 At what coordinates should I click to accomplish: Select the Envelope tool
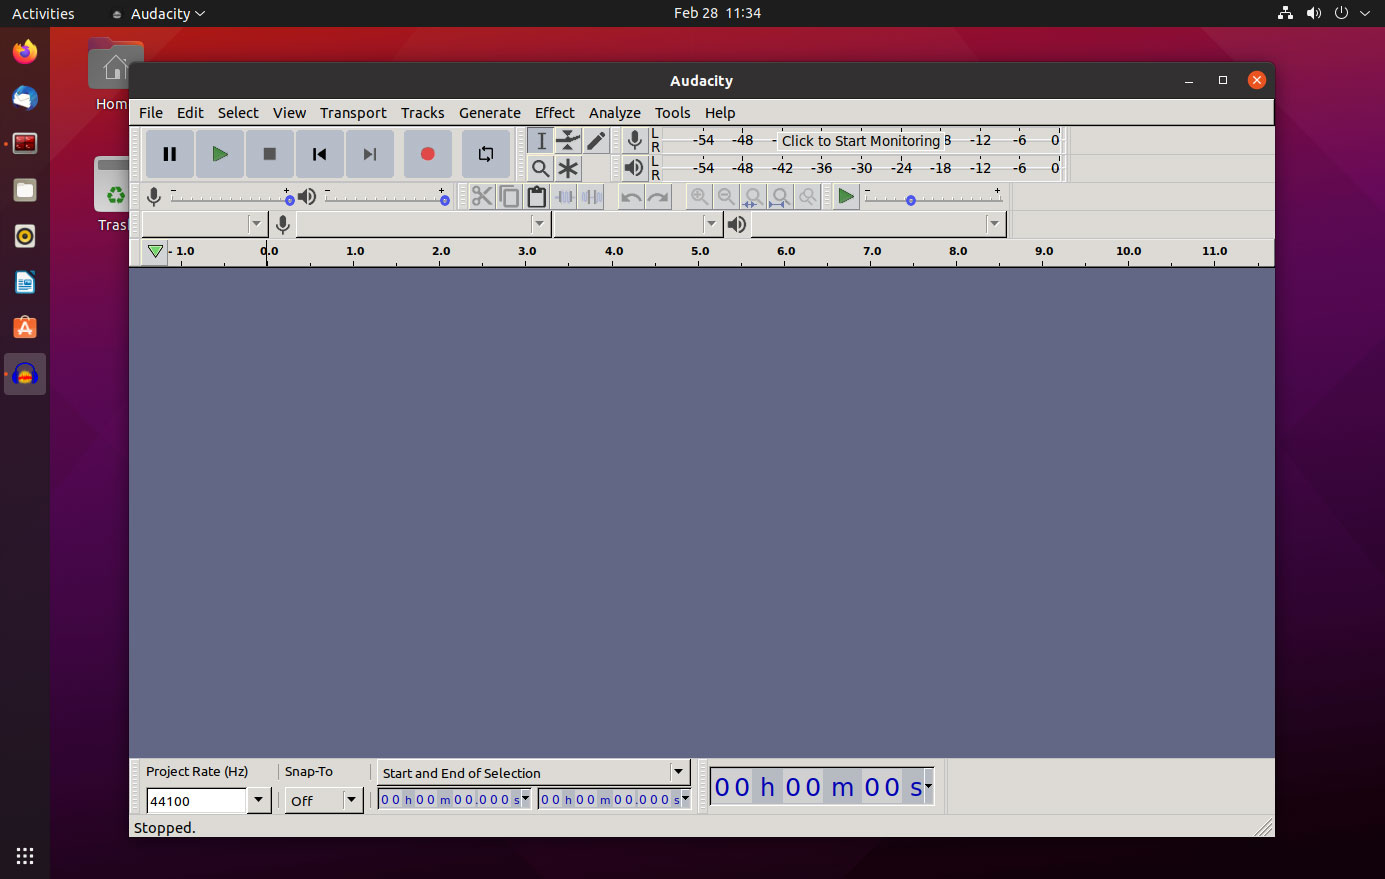568,141
